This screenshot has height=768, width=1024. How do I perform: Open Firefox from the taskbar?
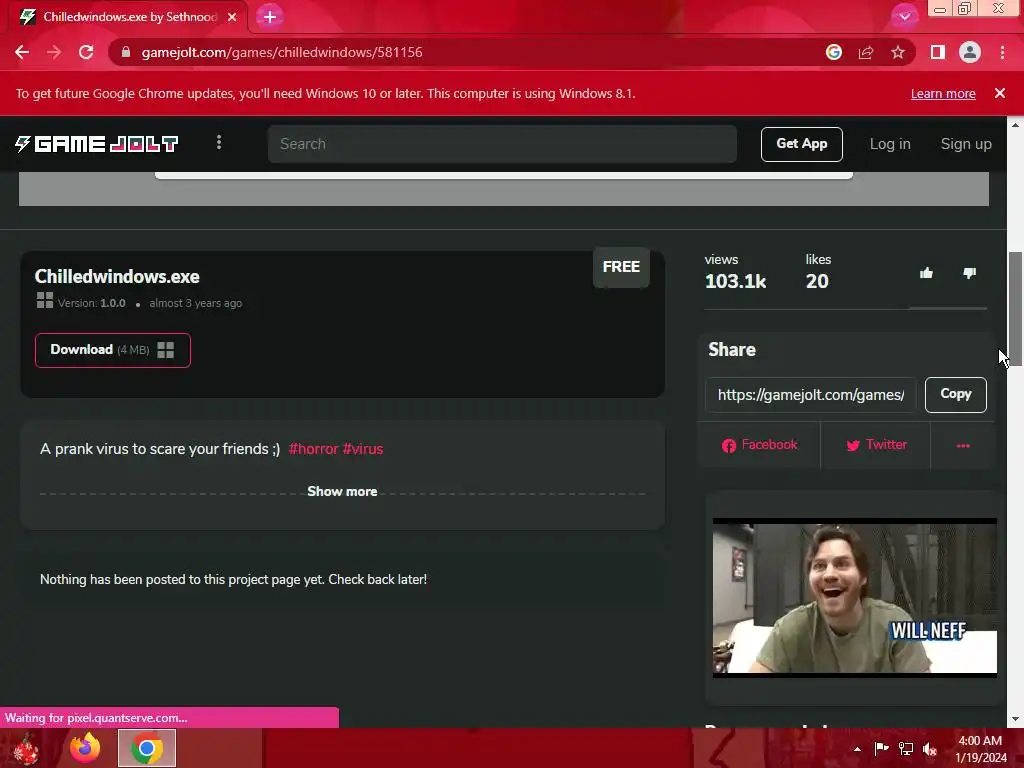(x=86, y=748)
